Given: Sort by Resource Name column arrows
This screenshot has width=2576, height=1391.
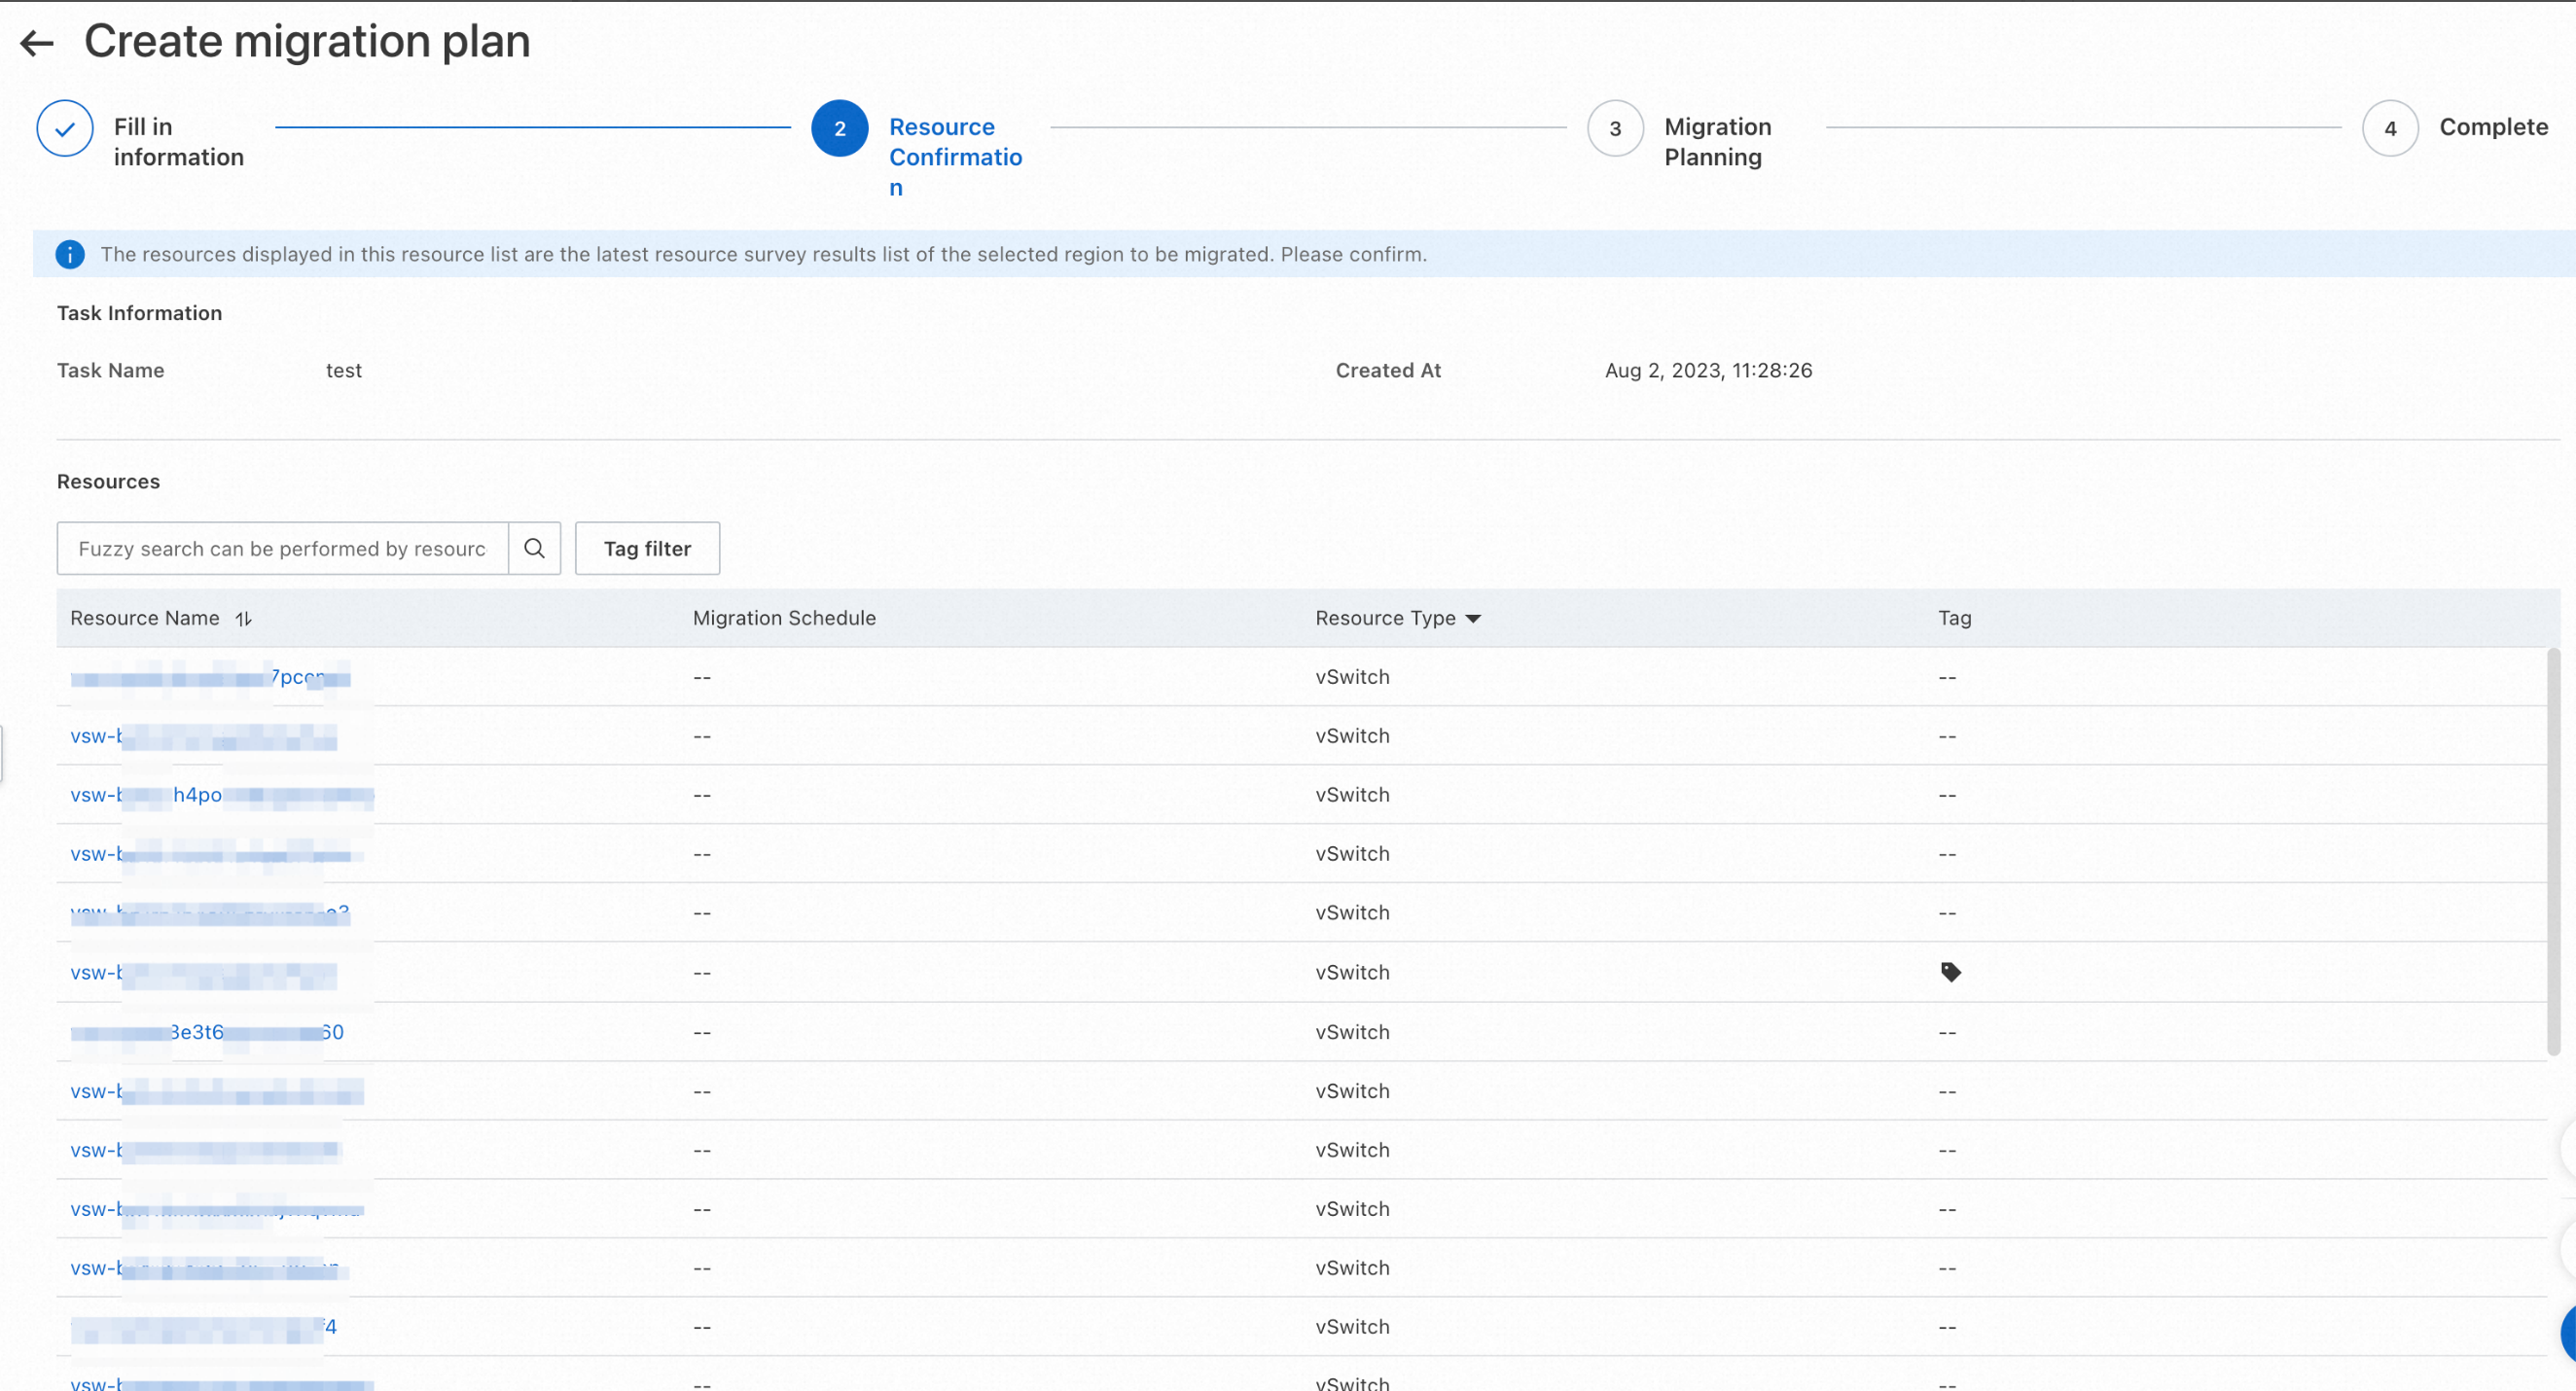Looking at the screenshot, I should tap(244, 619).
